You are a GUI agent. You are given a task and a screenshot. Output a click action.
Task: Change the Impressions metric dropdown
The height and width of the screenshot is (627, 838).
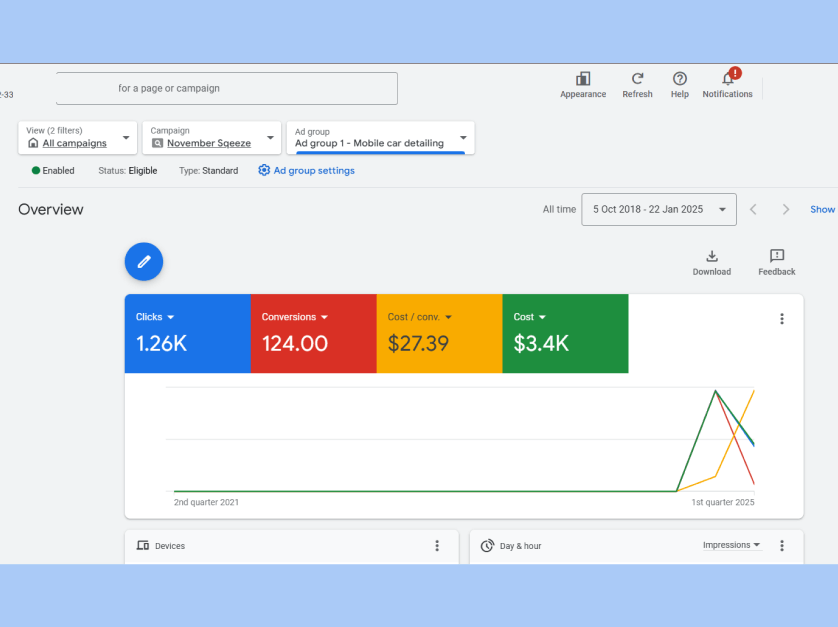coord(731,545)
